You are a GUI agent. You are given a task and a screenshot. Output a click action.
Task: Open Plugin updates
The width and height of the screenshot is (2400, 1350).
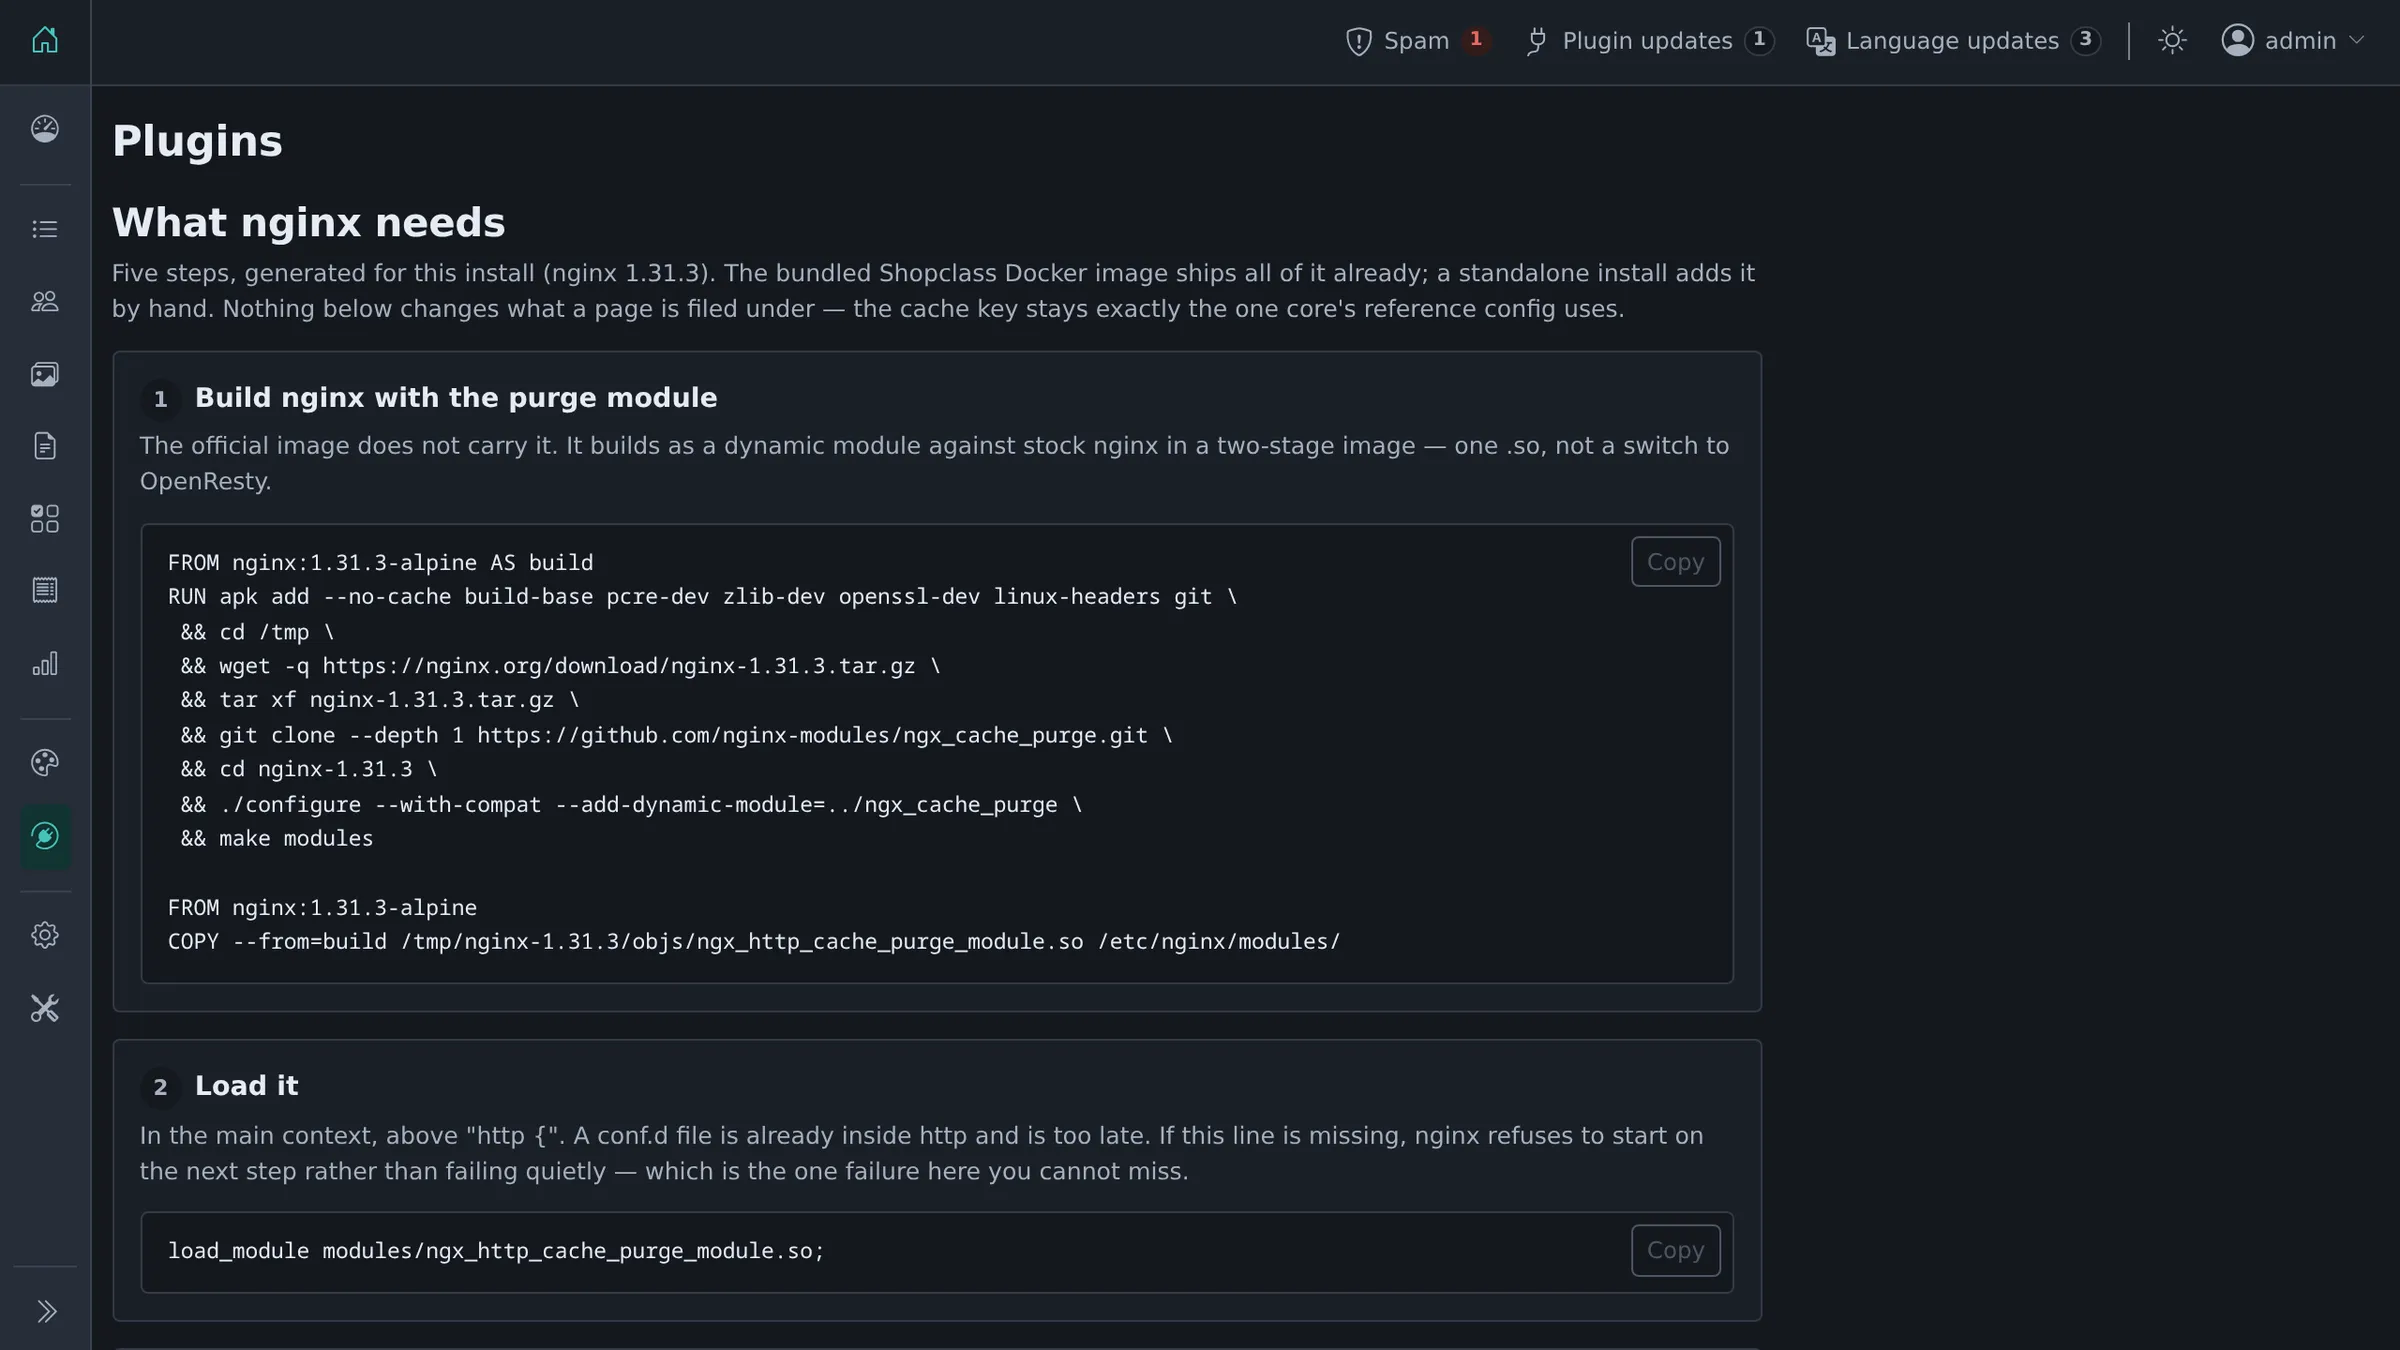click(x=1650, y=41)
